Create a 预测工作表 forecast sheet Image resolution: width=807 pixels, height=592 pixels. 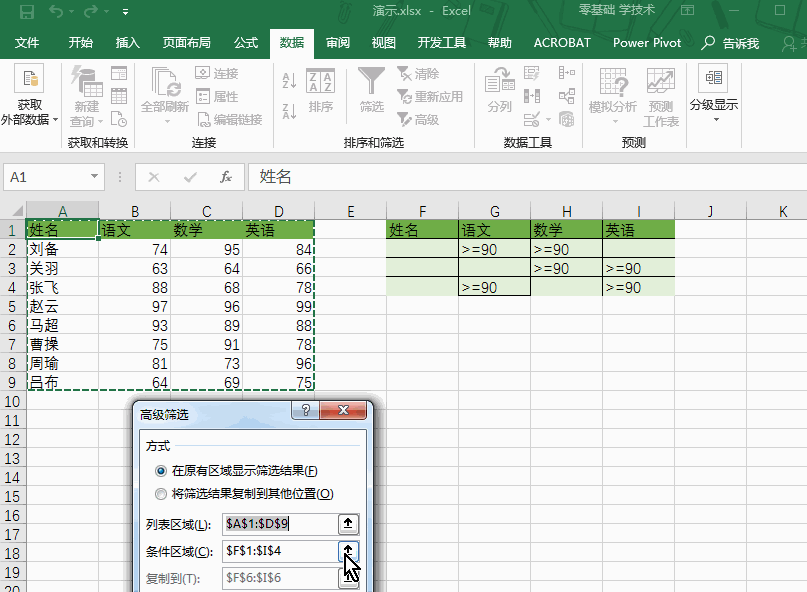[x=661, y=98]
